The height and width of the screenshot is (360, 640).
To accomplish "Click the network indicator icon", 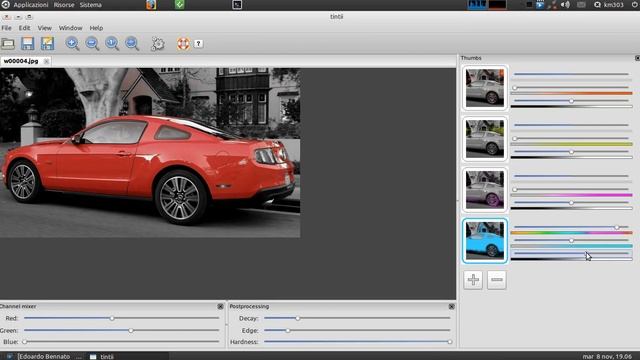I will 552,4.
